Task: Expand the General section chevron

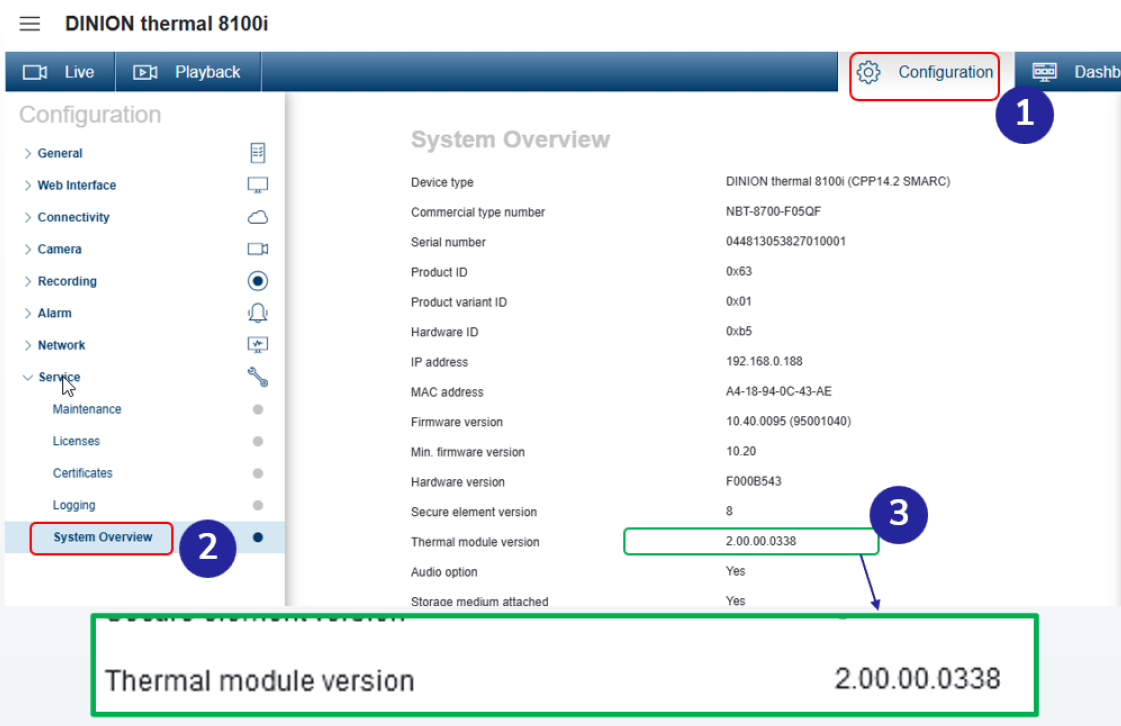Action: (28, 153)
